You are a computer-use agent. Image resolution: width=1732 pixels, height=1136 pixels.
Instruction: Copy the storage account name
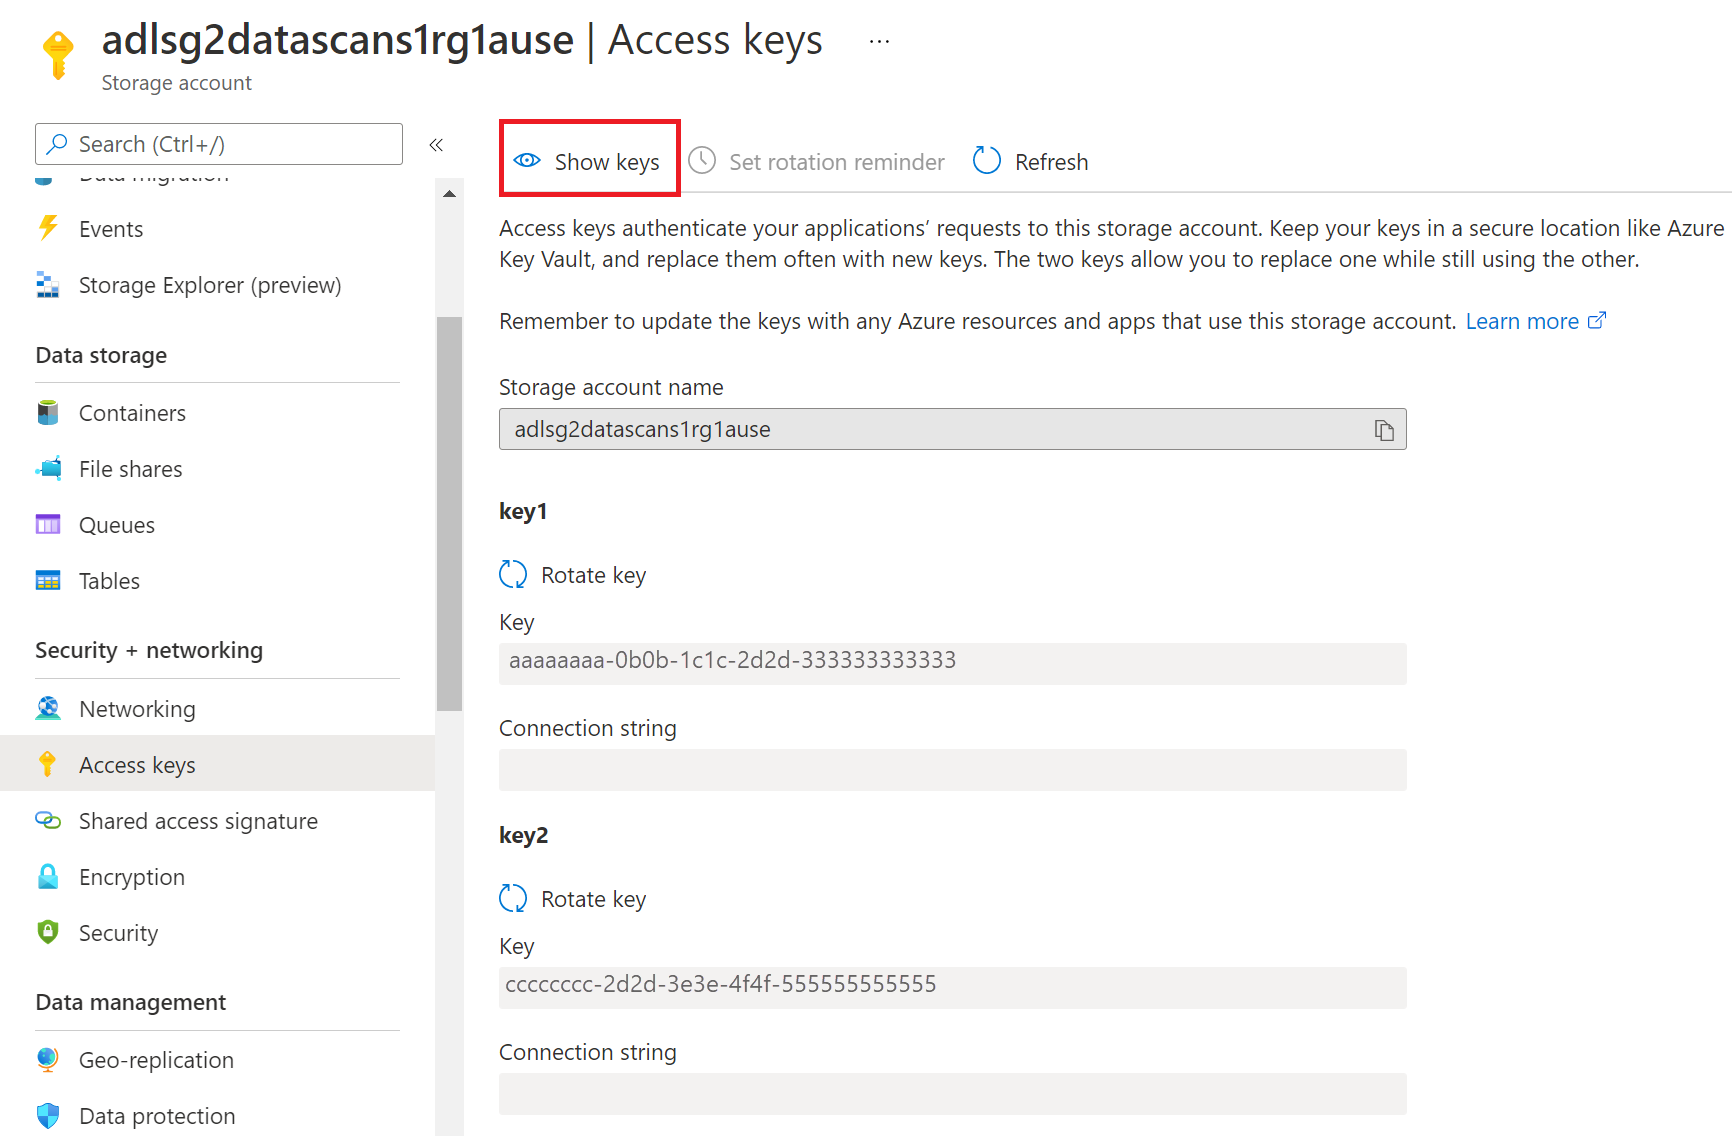click(x=1384, y=430)
